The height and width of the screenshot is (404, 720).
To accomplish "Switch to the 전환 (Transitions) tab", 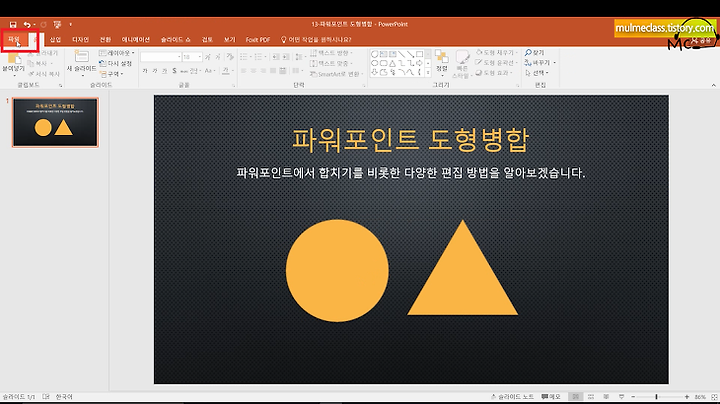I will (x=105, y=39).
